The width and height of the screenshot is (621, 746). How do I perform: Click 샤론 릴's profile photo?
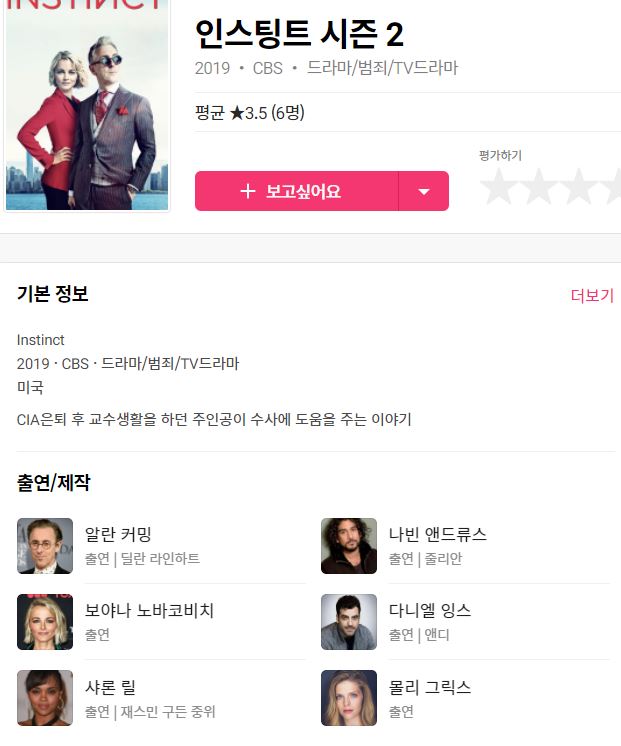[x=45, y=698]
